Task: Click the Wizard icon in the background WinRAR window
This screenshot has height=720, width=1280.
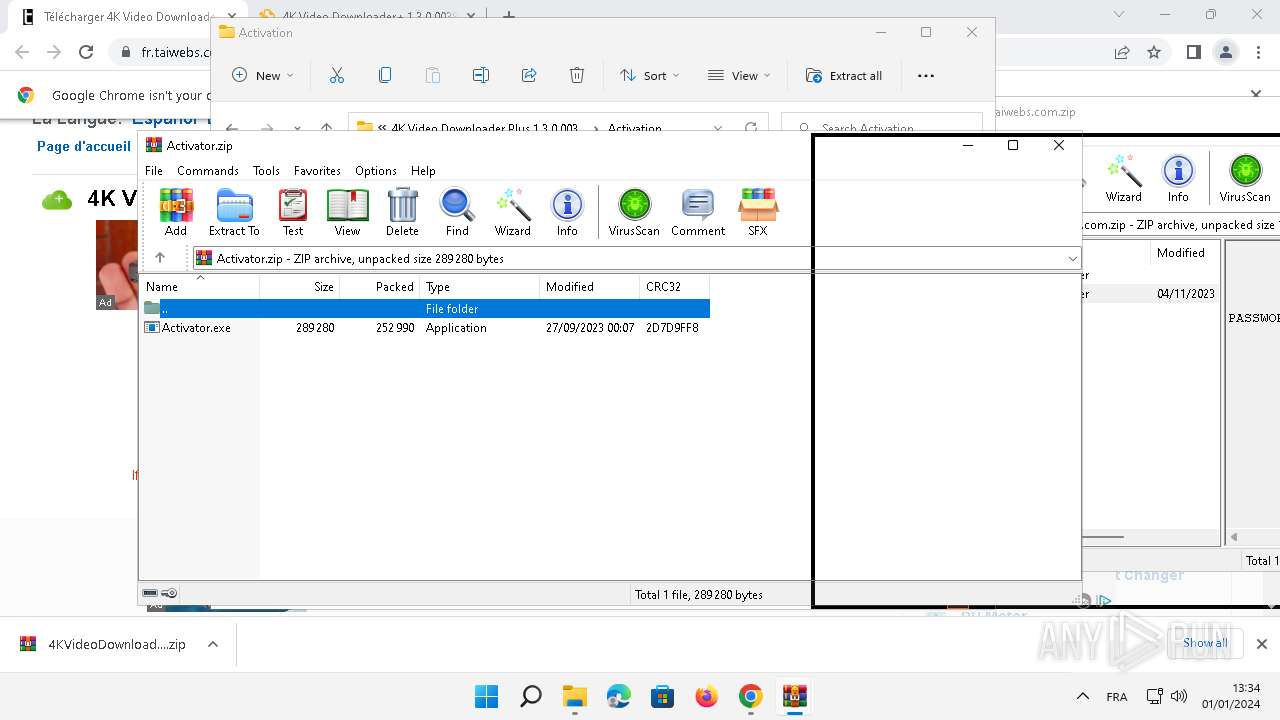Action: click(1124, 178)
